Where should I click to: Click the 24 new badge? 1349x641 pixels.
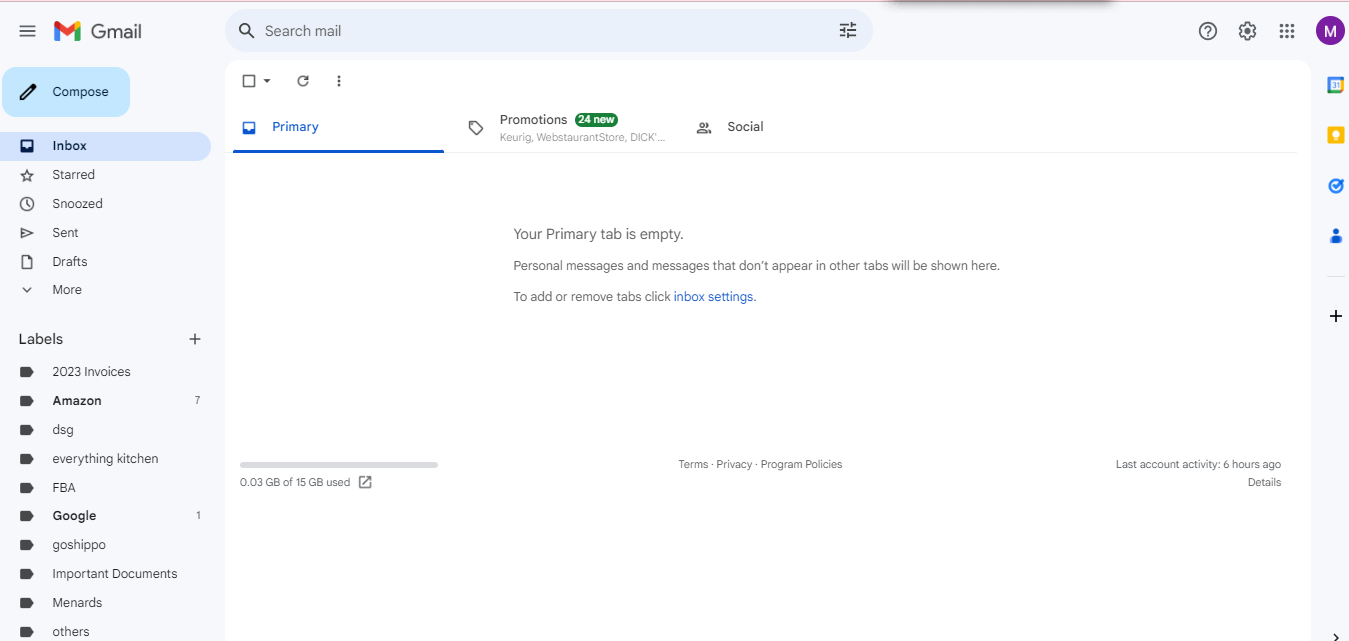click(596, 119)
